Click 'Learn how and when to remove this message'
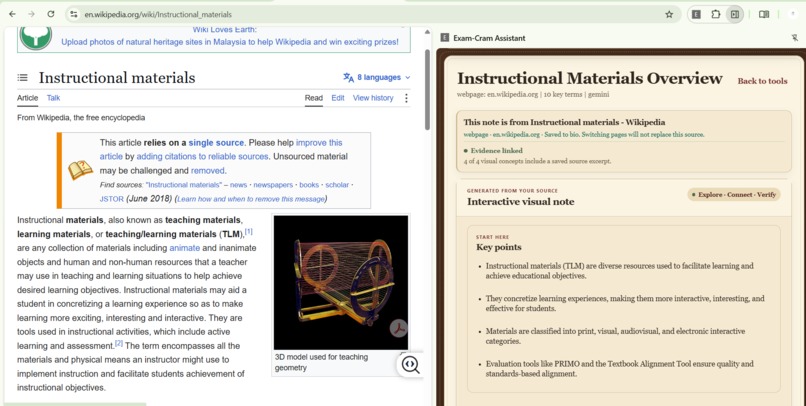806x406 pixels. [x=251, y=199]
